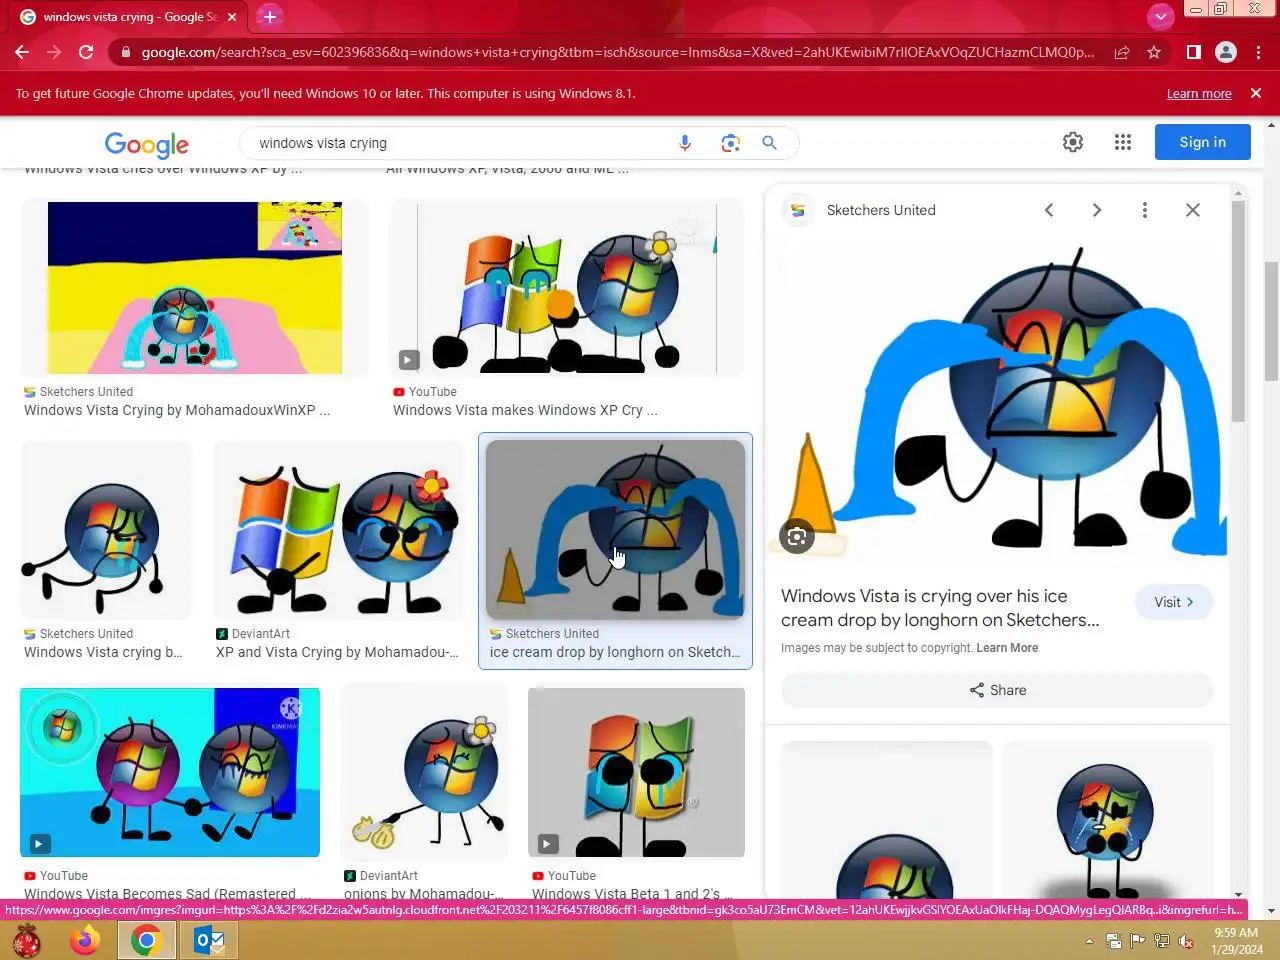This screenshot has width=1280, height=960.
Task: Open the tab search dropdown
Action: tap(1160, 16)
